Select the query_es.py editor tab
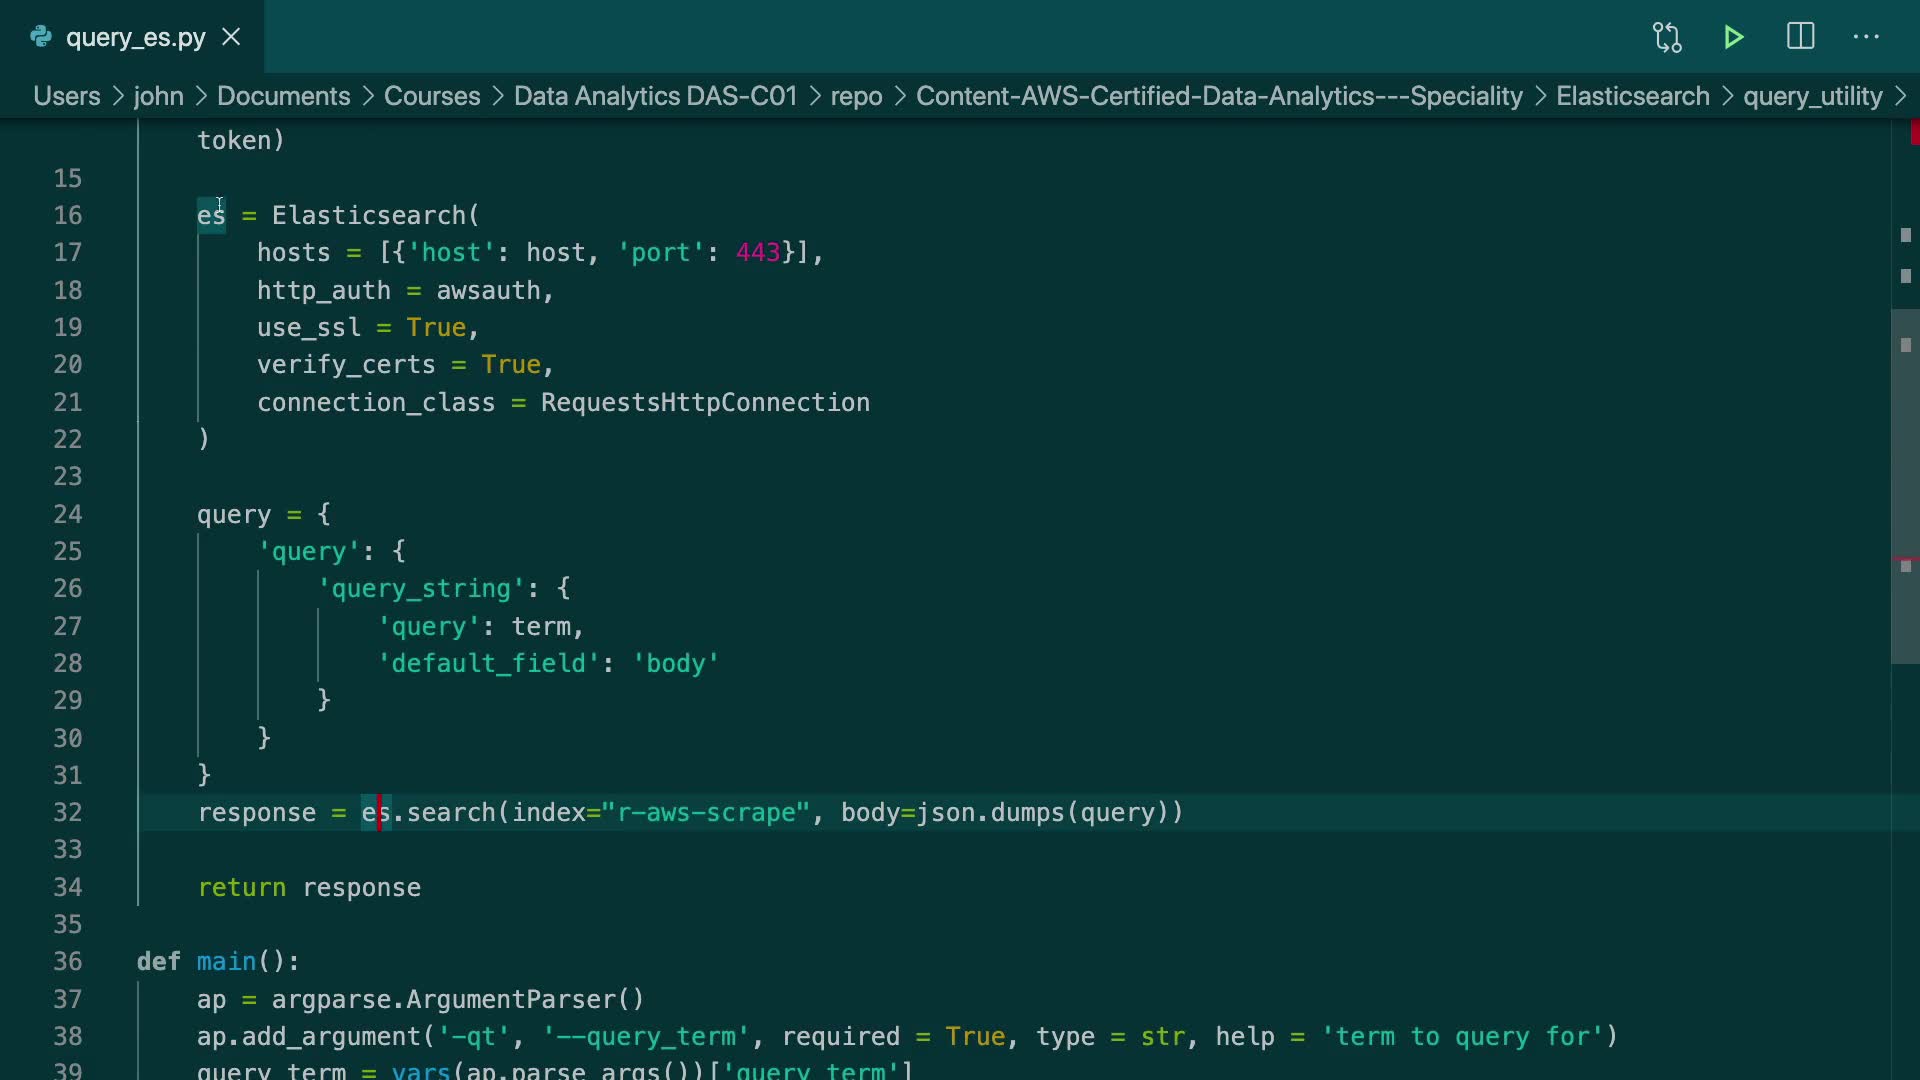 pyautogui.click(x=135, y=38)
